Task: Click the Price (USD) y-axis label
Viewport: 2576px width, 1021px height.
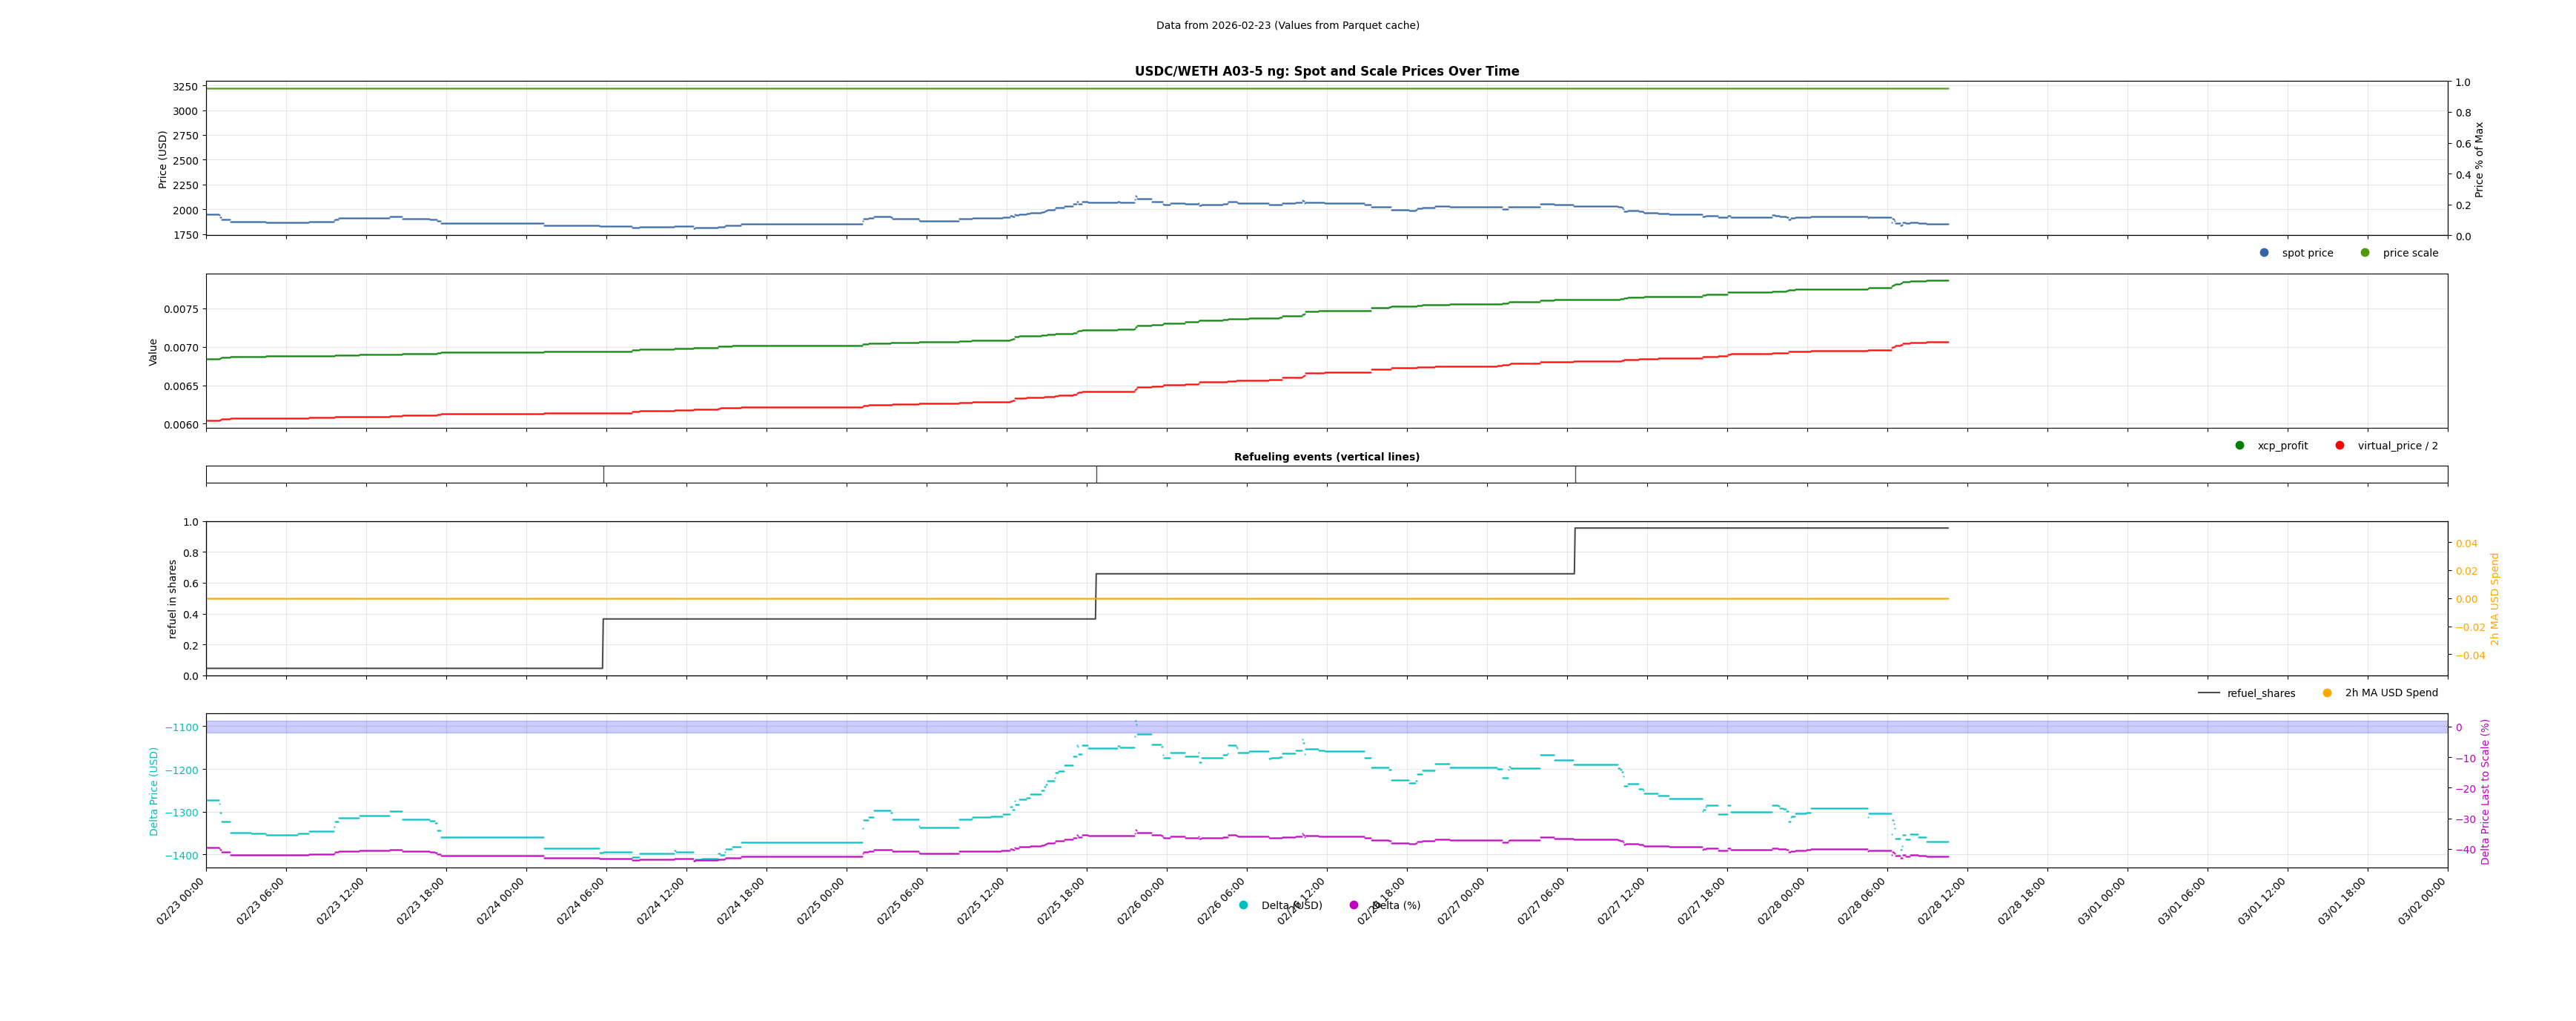Action: pos(163,160)
